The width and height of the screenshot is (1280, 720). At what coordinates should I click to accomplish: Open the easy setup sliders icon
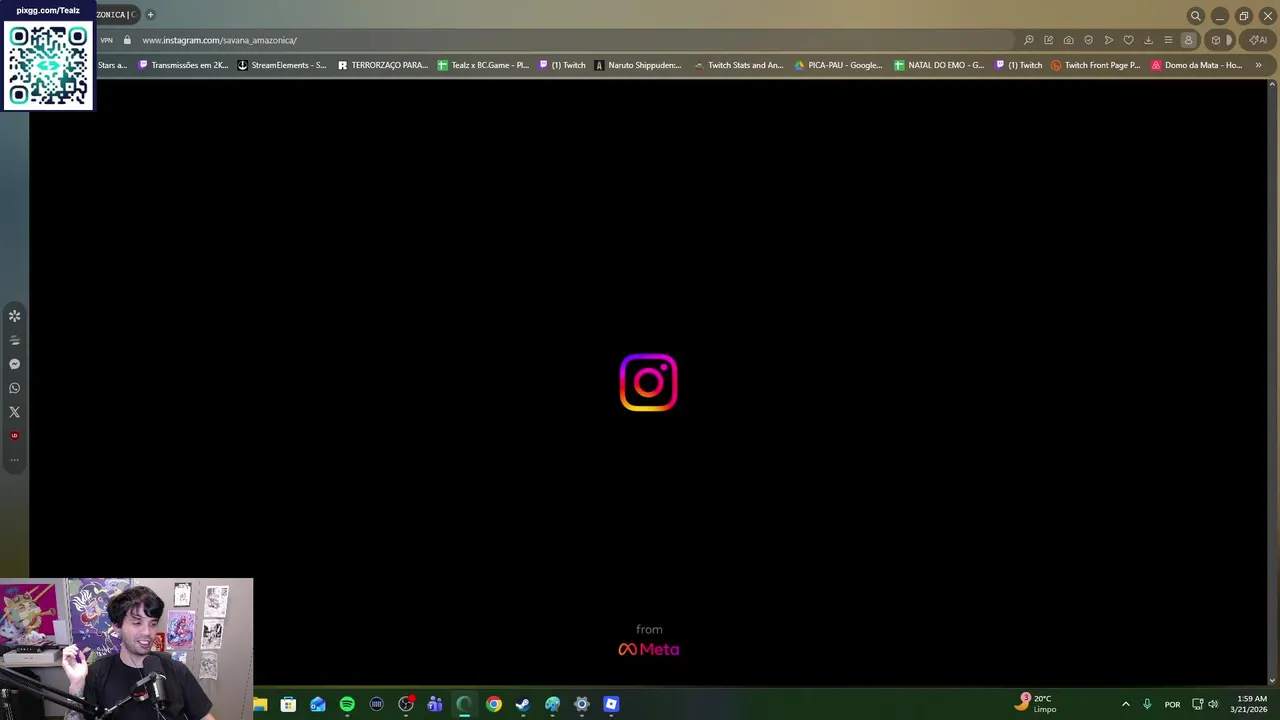(x=1168, y=40)
